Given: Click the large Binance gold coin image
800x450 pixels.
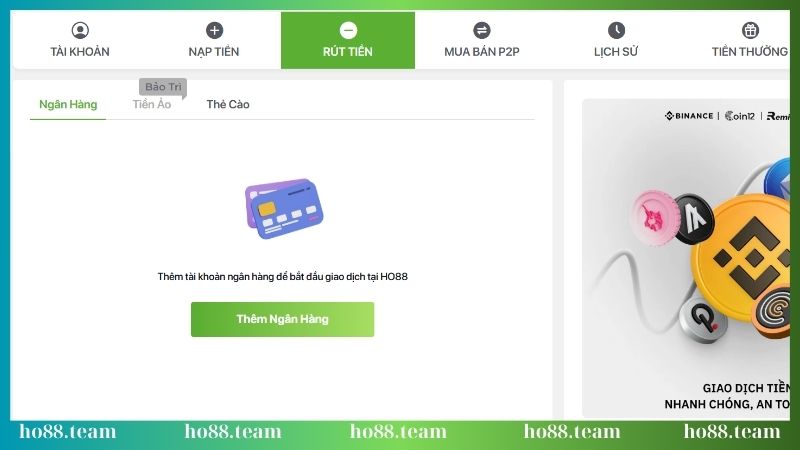Looking at the screenshot, I should pos(743,259).
